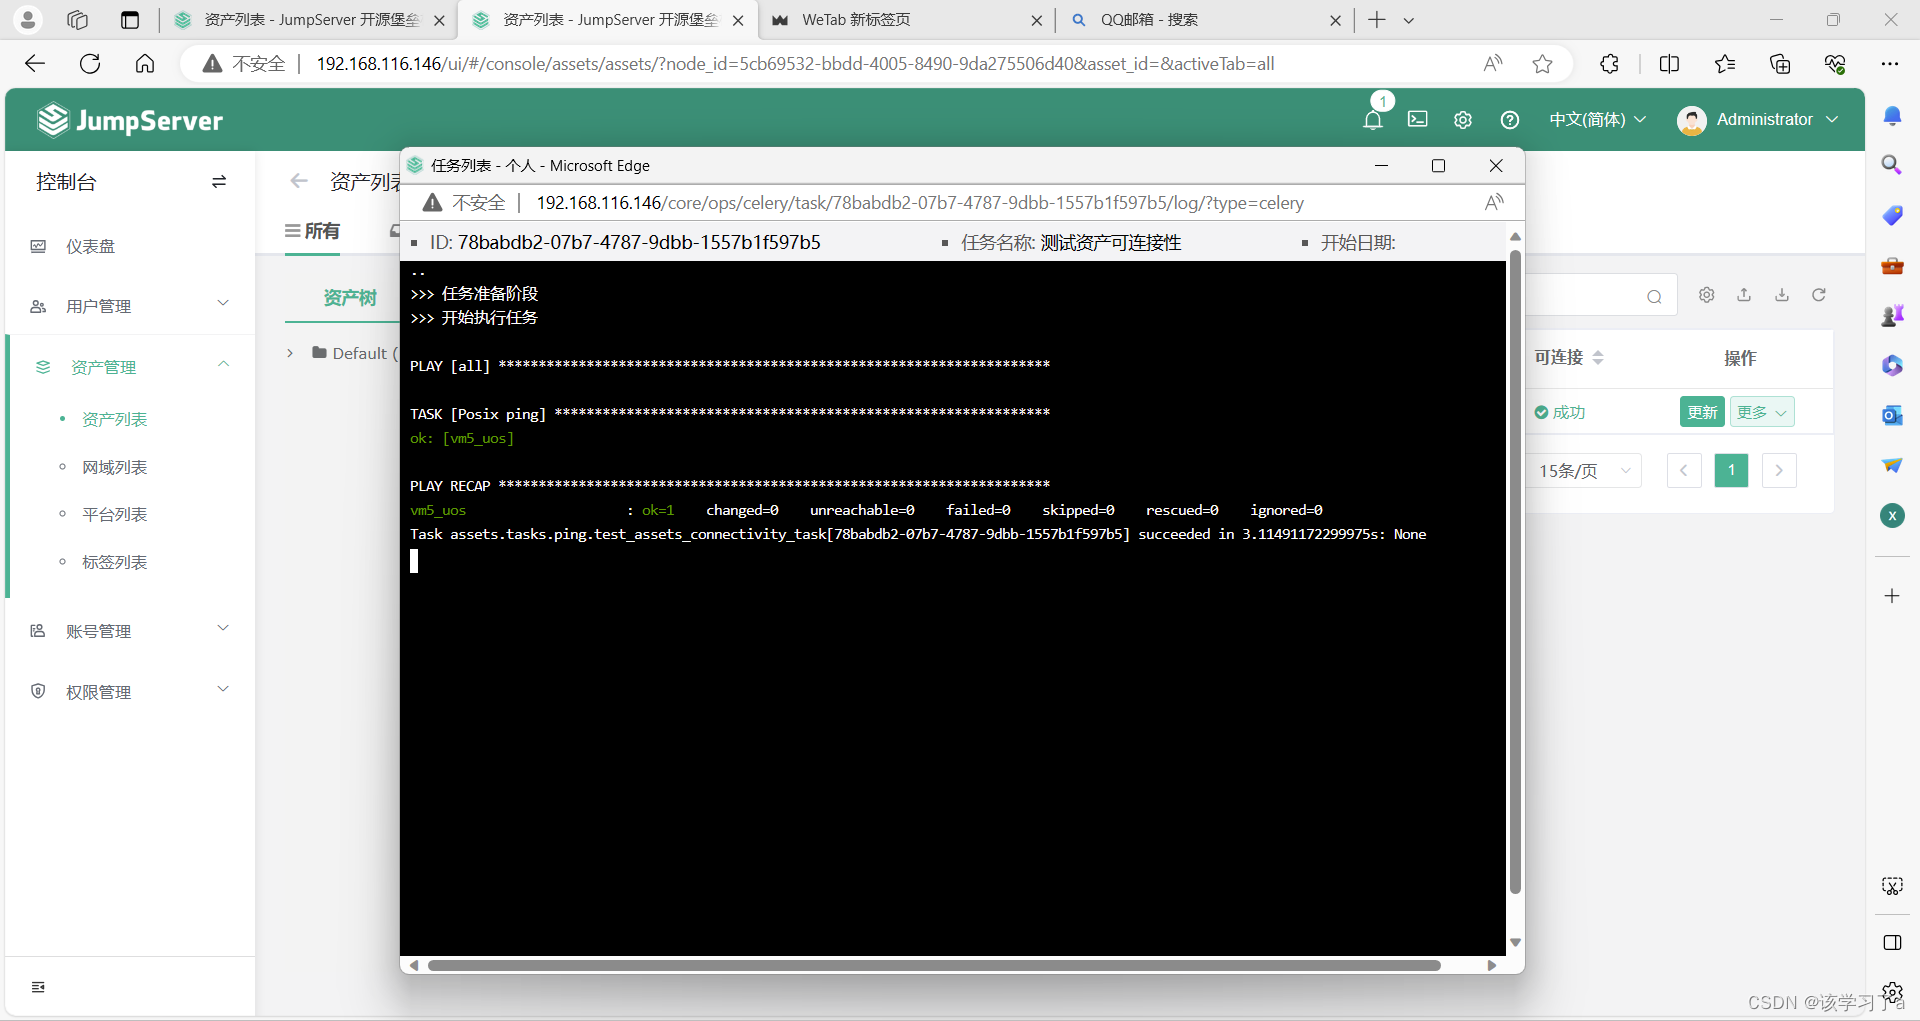Click the 更新 button in asset row
The image size is (1920, 1021).
coord(1702,412)
